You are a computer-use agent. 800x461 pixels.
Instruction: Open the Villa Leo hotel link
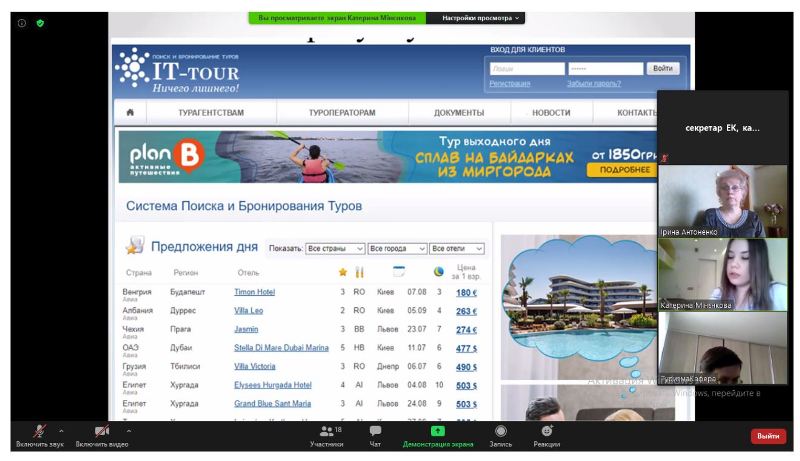pyautogui.click(x=248, y=311)
